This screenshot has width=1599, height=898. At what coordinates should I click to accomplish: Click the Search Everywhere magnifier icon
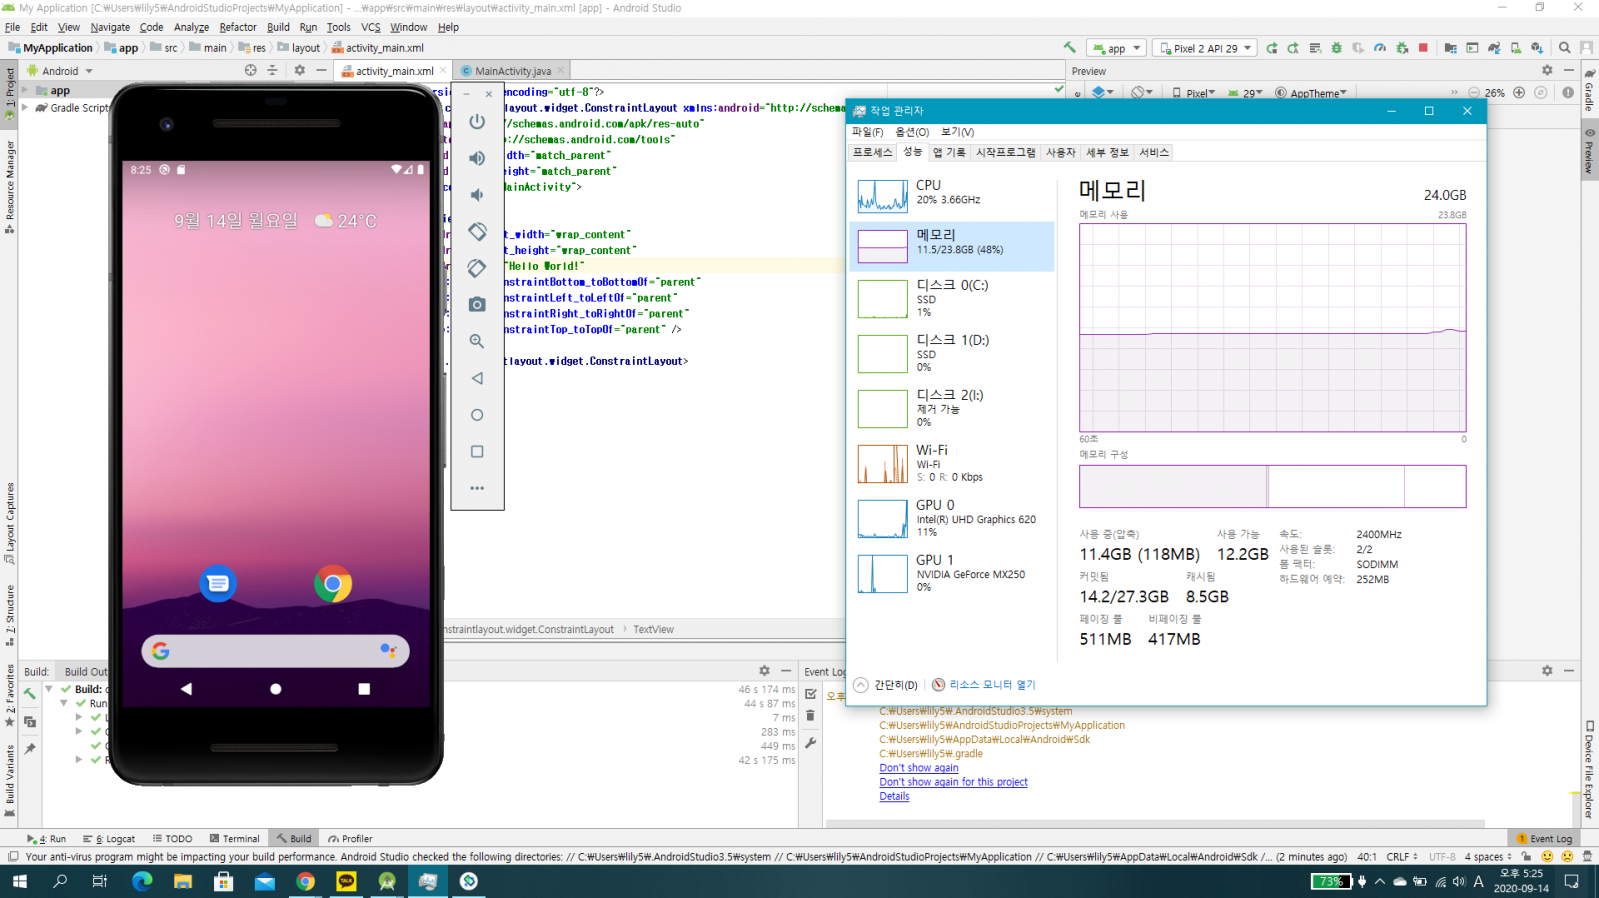1564,48
